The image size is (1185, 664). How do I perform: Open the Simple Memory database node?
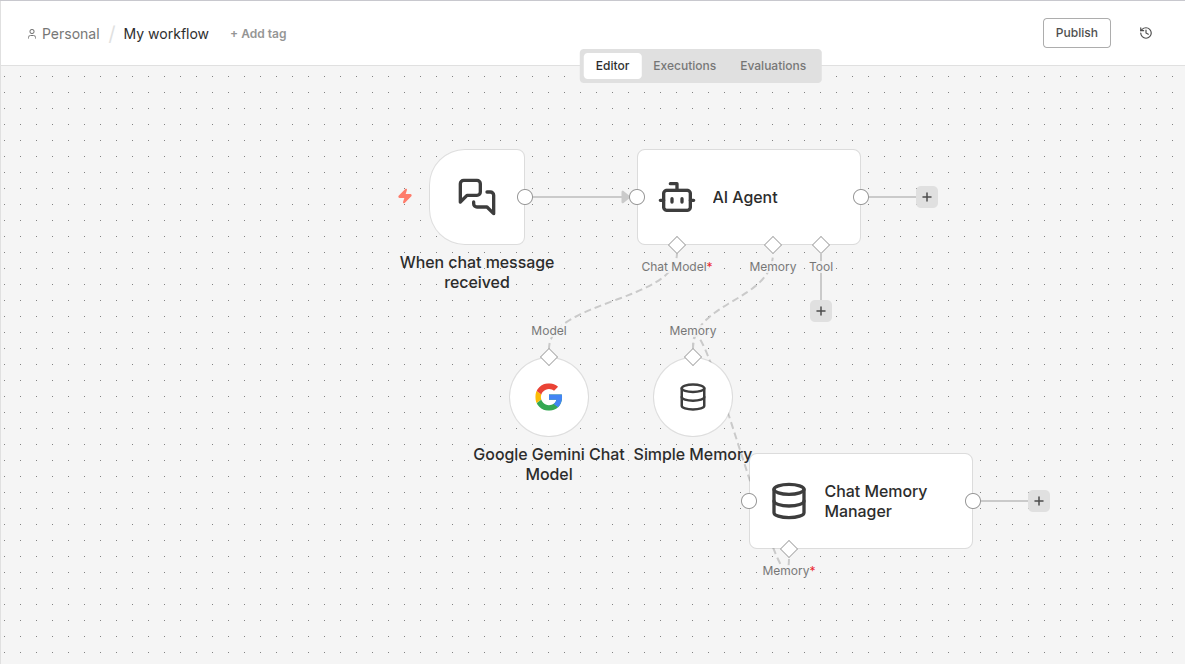(x=692, y=397)
